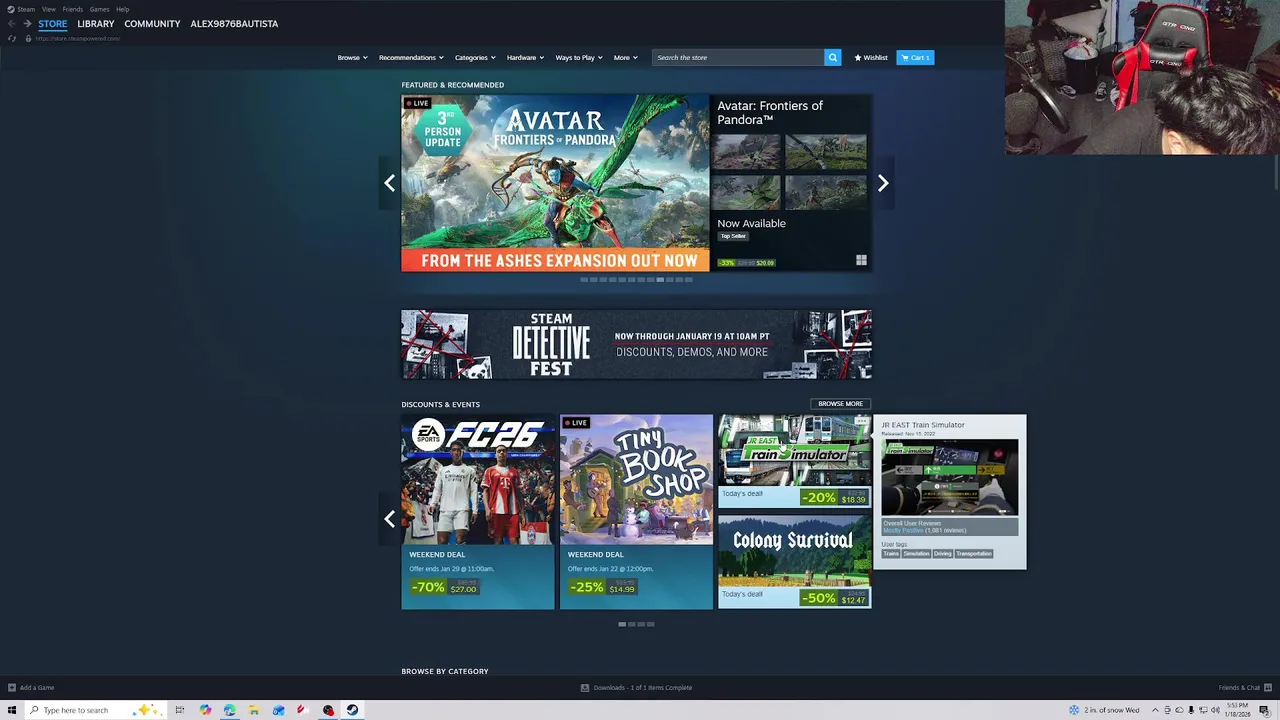Image resolution: width=1280 pixels, height=720 pixels.
Task: Open the Steam Detective Fest banner
Action: click(636, 344)
